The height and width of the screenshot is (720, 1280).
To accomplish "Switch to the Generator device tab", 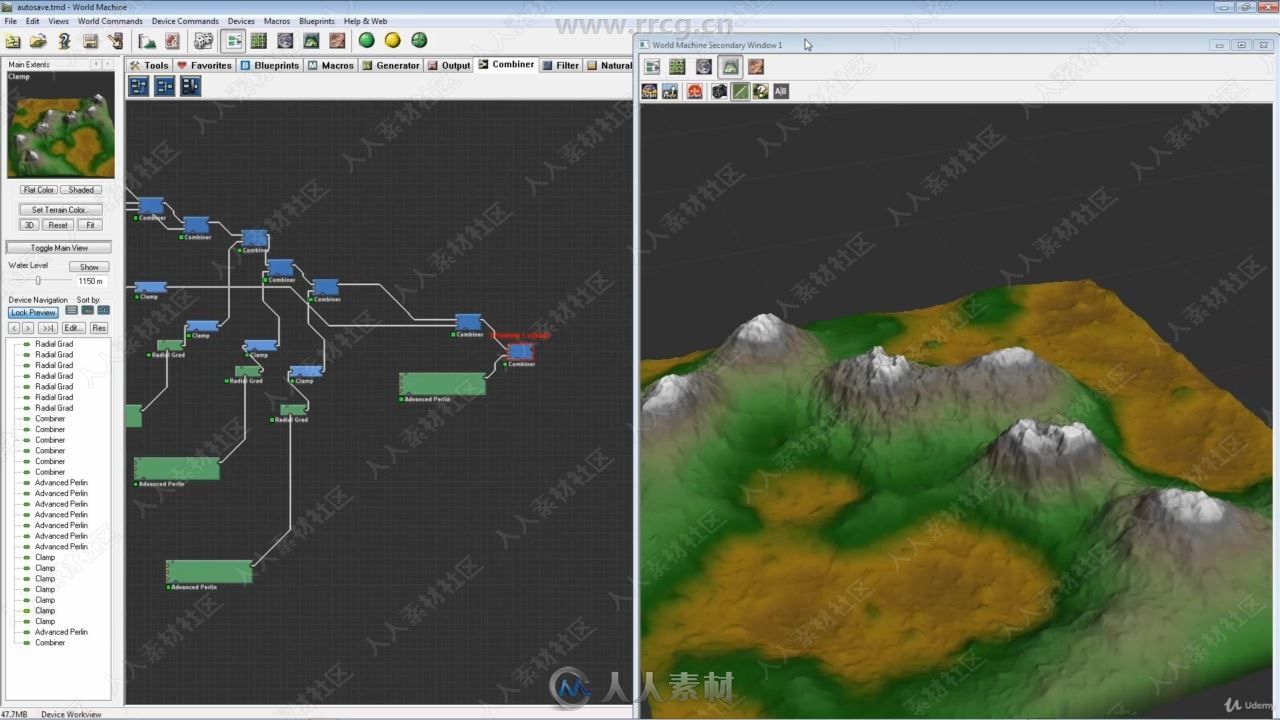I will coord(390,65).
